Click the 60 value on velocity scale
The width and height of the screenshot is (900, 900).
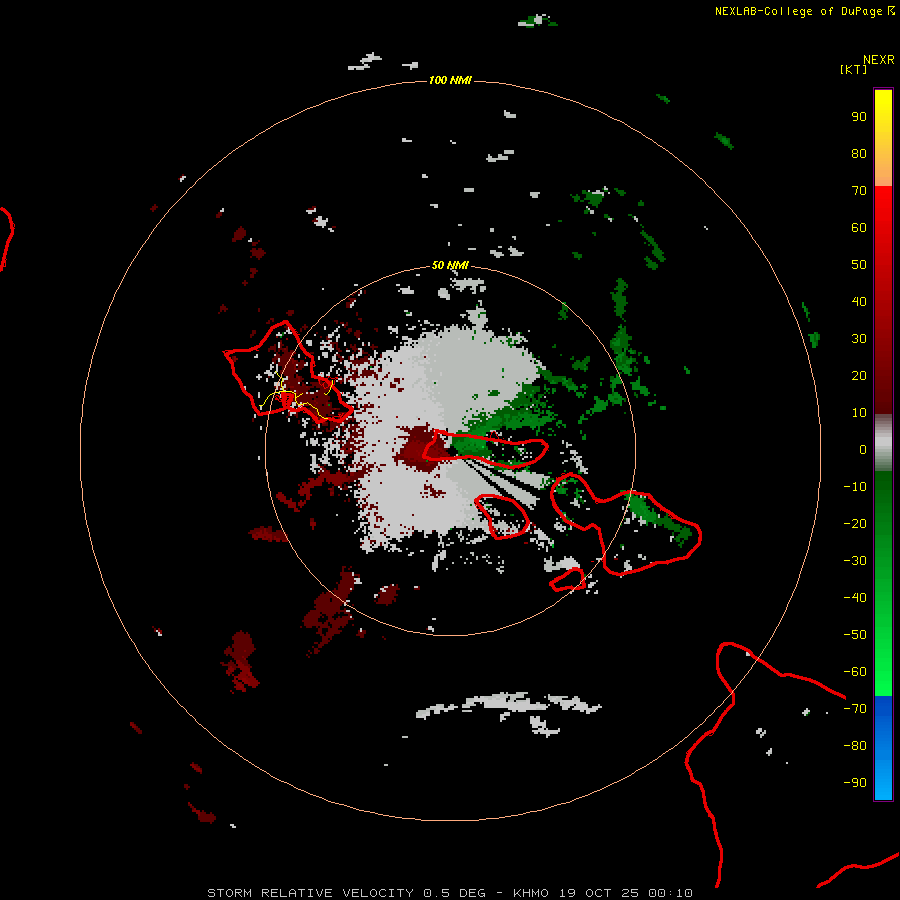point(859,227)
